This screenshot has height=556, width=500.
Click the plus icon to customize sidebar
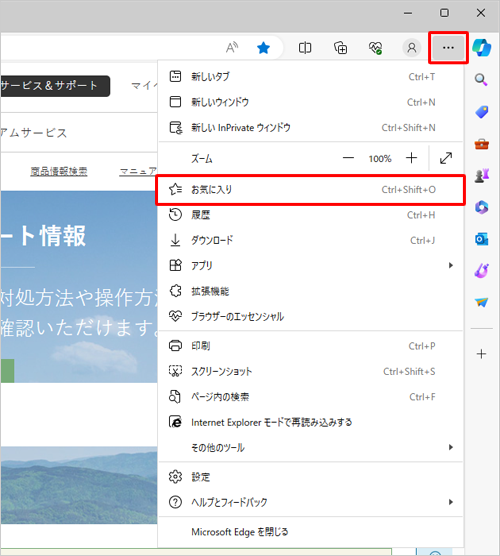481,354
